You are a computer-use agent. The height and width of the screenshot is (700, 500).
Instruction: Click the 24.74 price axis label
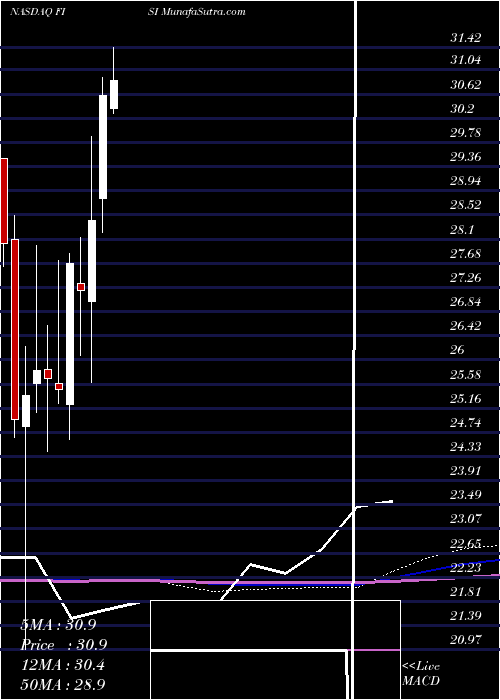pos(466,422)
